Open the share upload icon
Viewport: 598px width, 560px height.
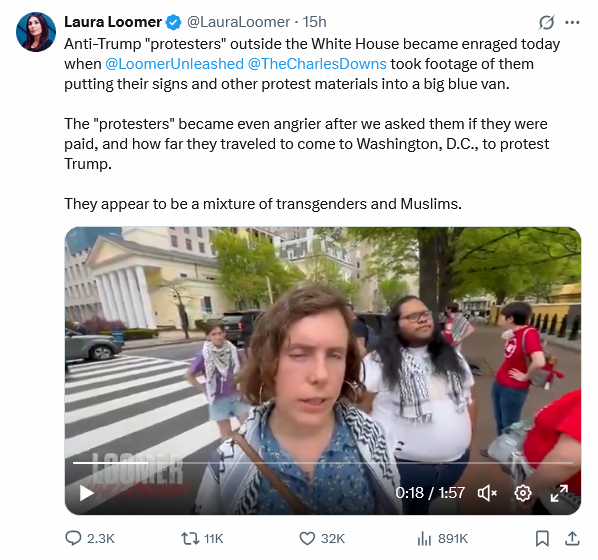coord(572,538)
